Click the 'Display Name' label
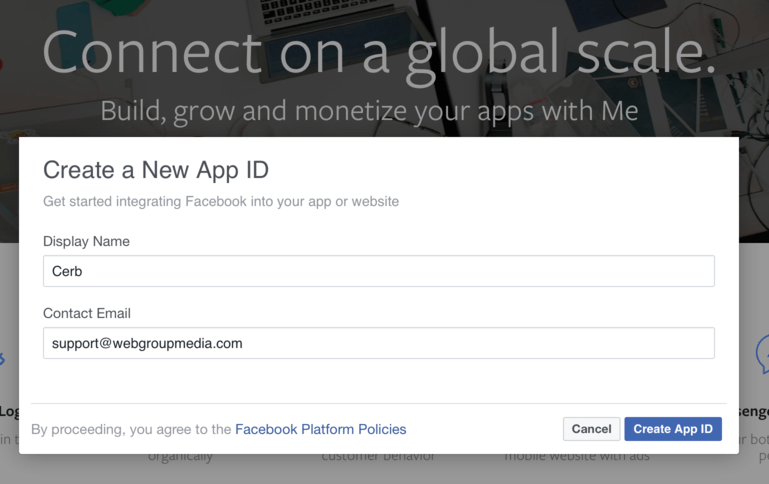769x484 pixels. pos(86,241)
